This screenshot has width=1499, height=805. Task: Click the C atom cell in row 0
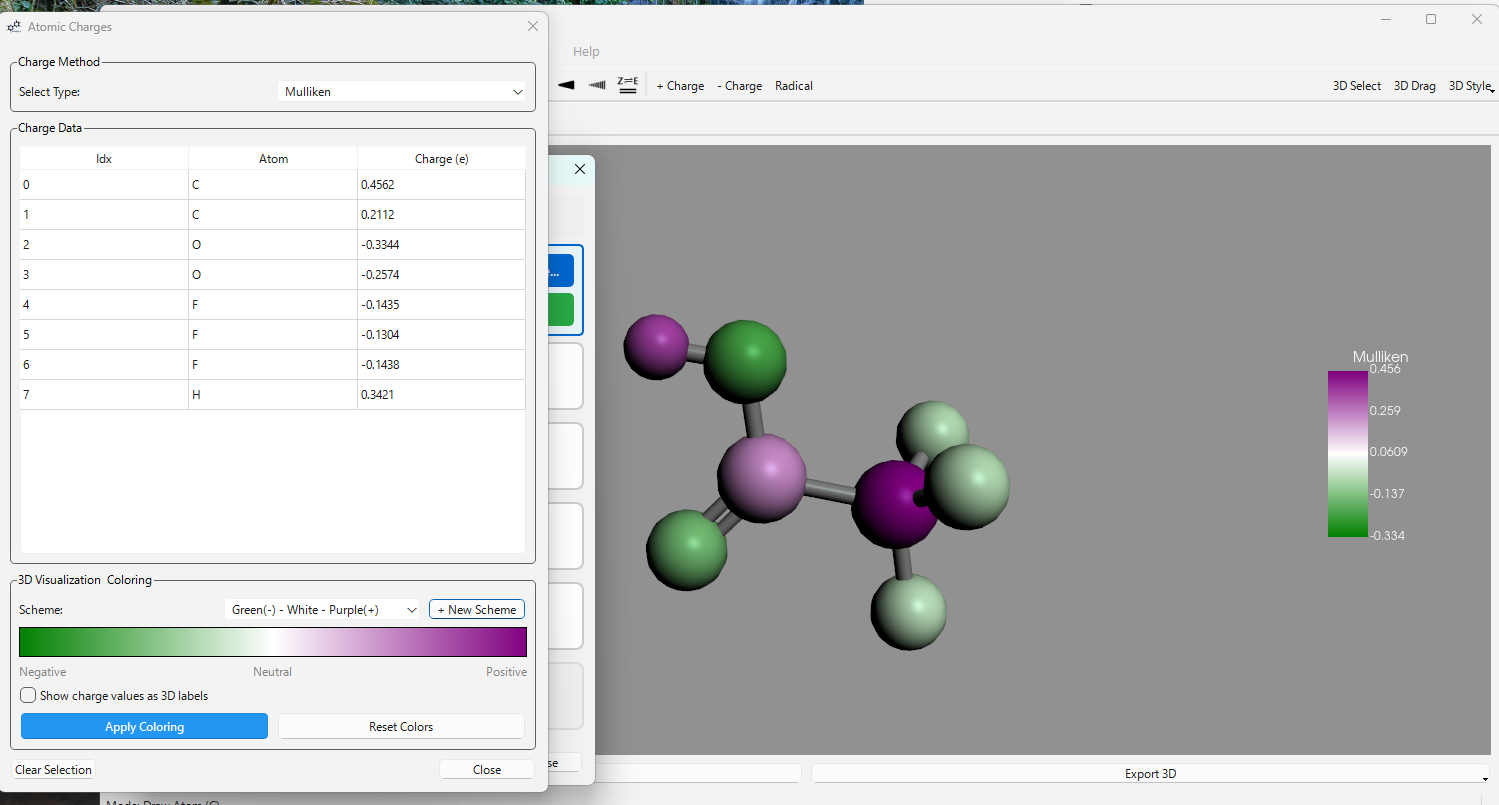pyautogui.click(x=273, y=185)
